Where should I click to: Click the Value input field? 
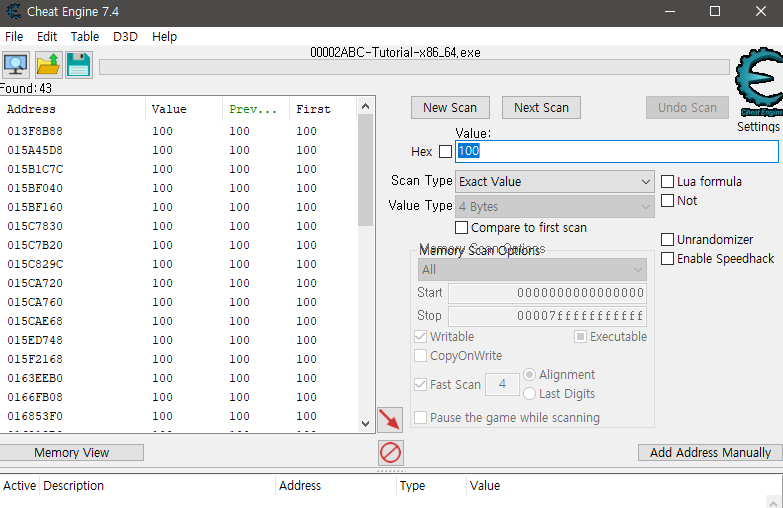pyautogui.click(x=617, y=151)
